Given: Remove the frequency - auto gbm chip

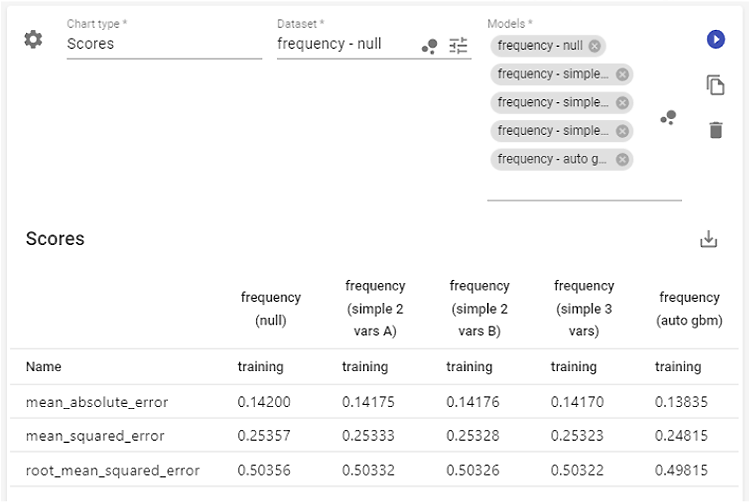Looking at the screenshot, I should (x=622, y=159).
